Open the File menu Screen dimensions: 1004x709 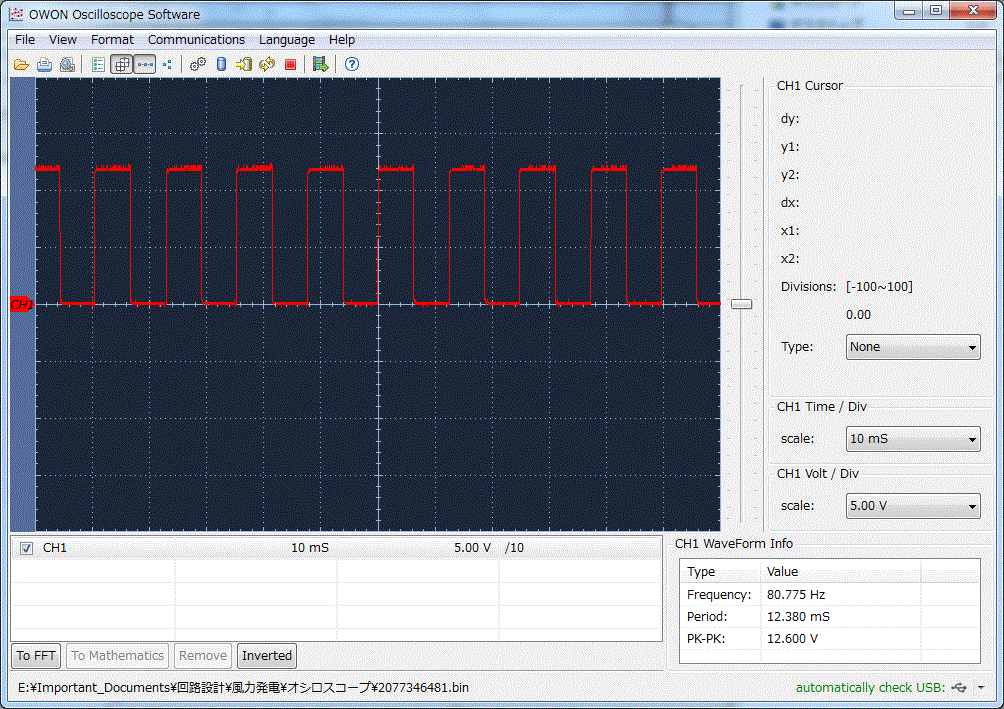pos(25,40)
